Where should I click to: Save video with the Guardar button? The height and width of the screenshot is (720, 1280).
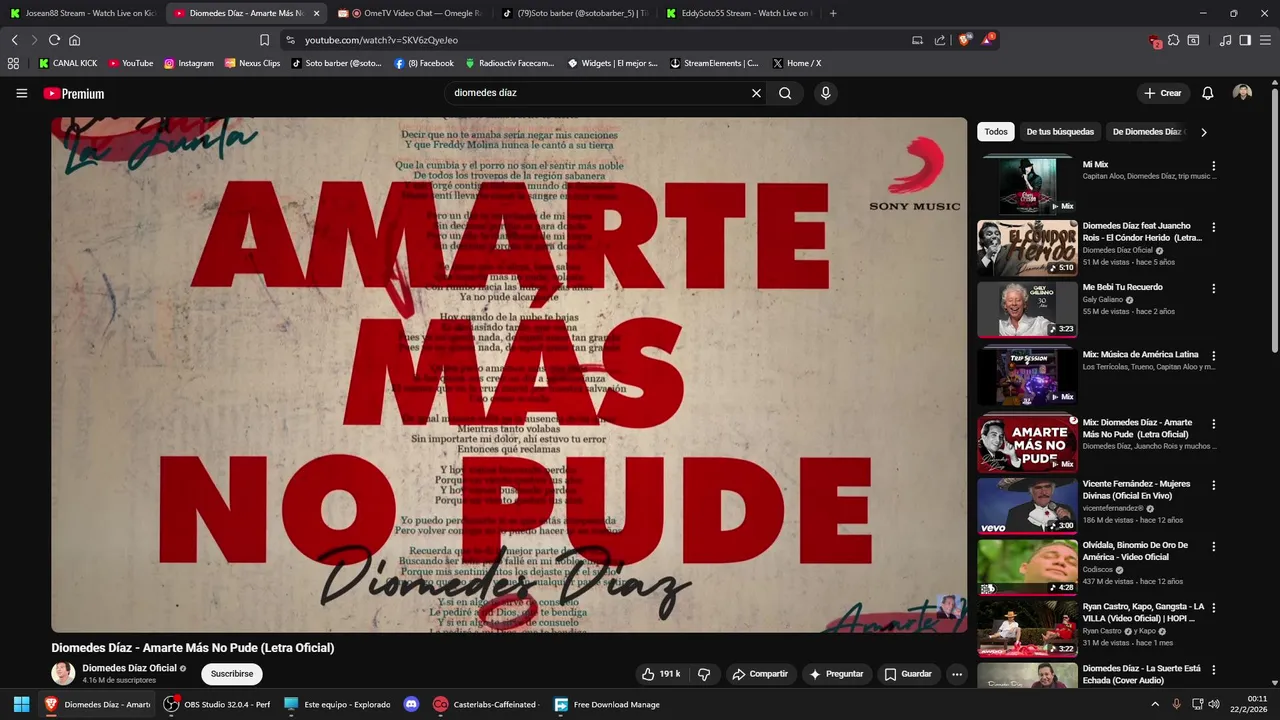point(908,674)
